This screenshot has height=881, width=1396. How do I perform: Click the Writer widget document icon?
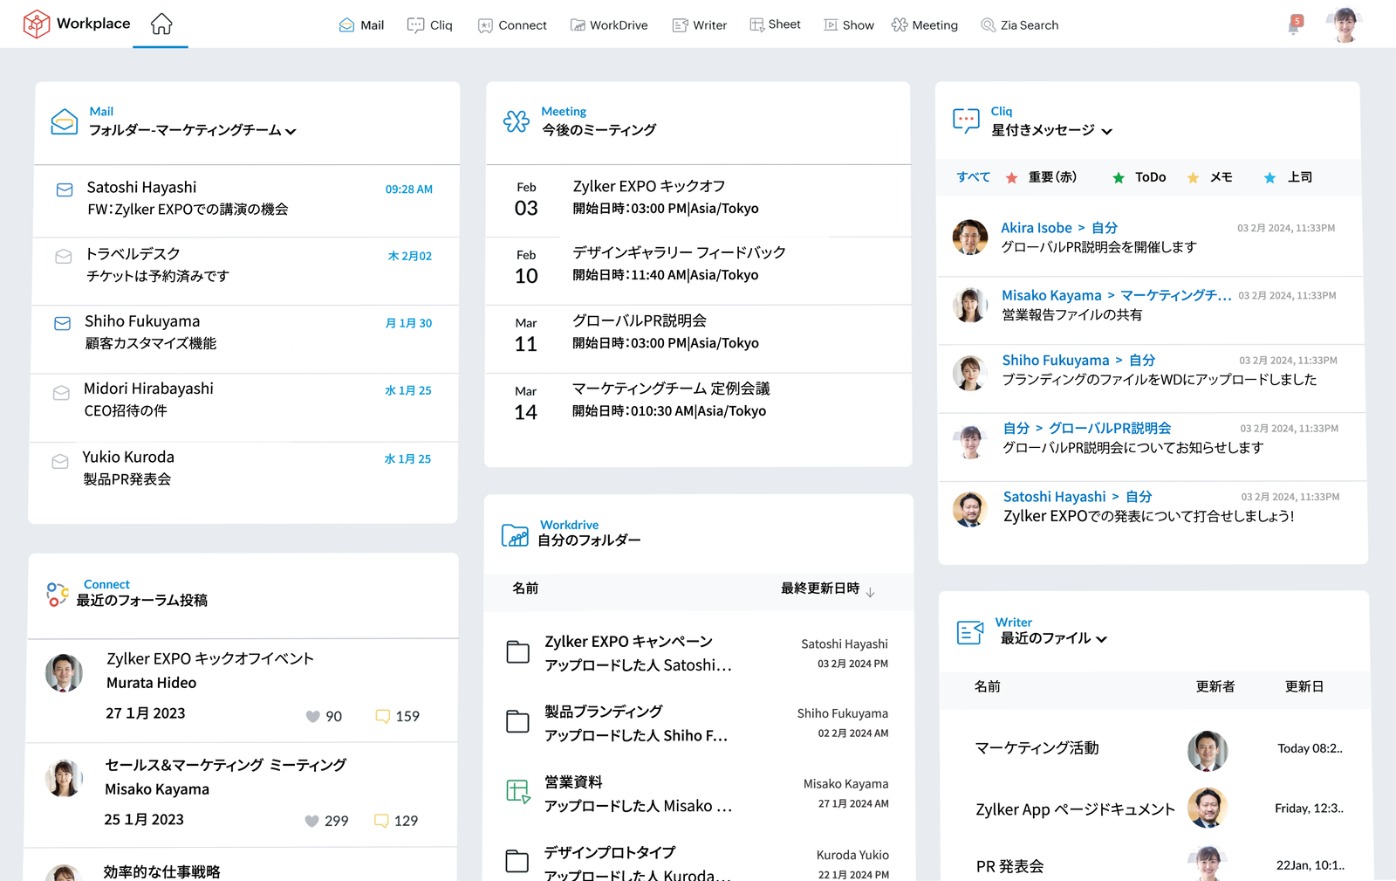click(x=969, y=632)
